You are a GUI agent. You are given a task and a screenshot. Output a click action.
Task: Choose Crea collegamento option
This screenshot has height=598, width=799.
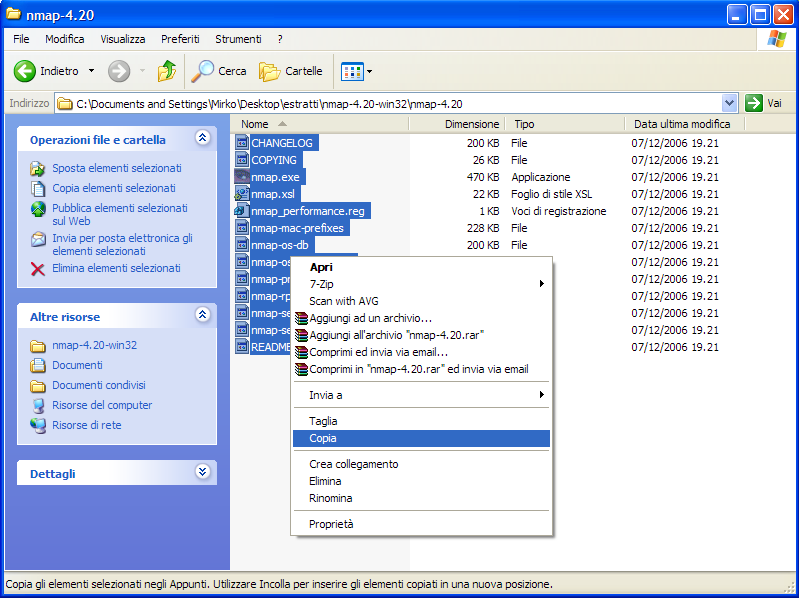pos(421,464)
